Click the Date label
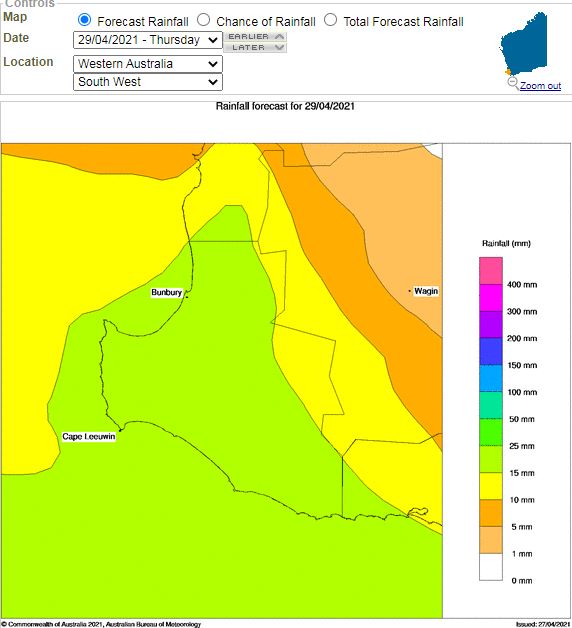572x628 pixels. [x=16, y=38]
